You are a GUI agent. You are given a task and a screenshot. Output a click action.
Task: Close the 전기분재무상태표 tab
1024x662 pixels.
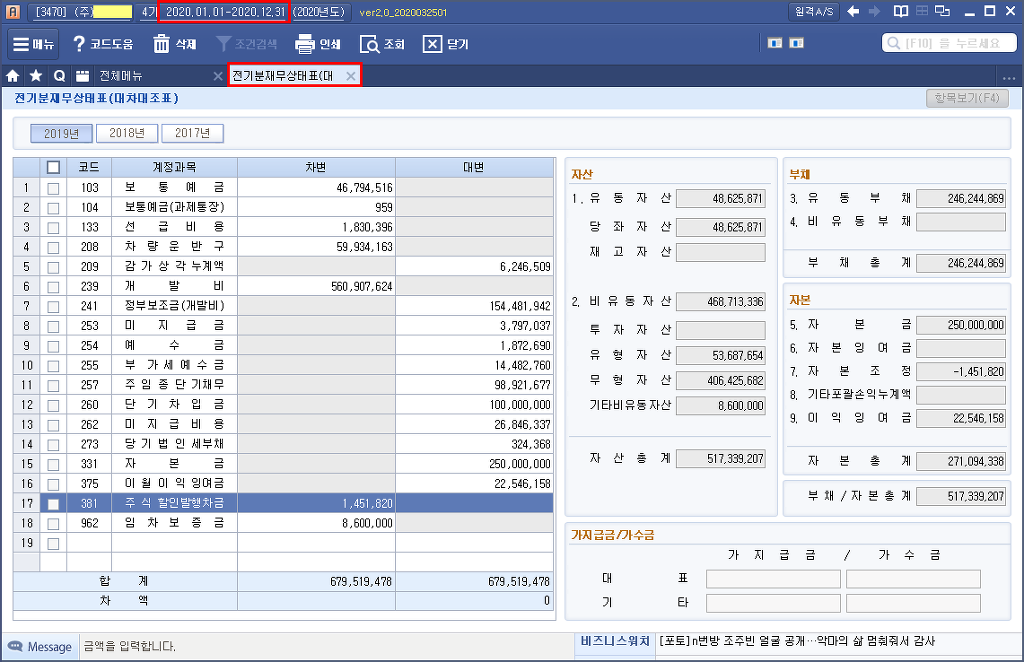click(350, 76)
